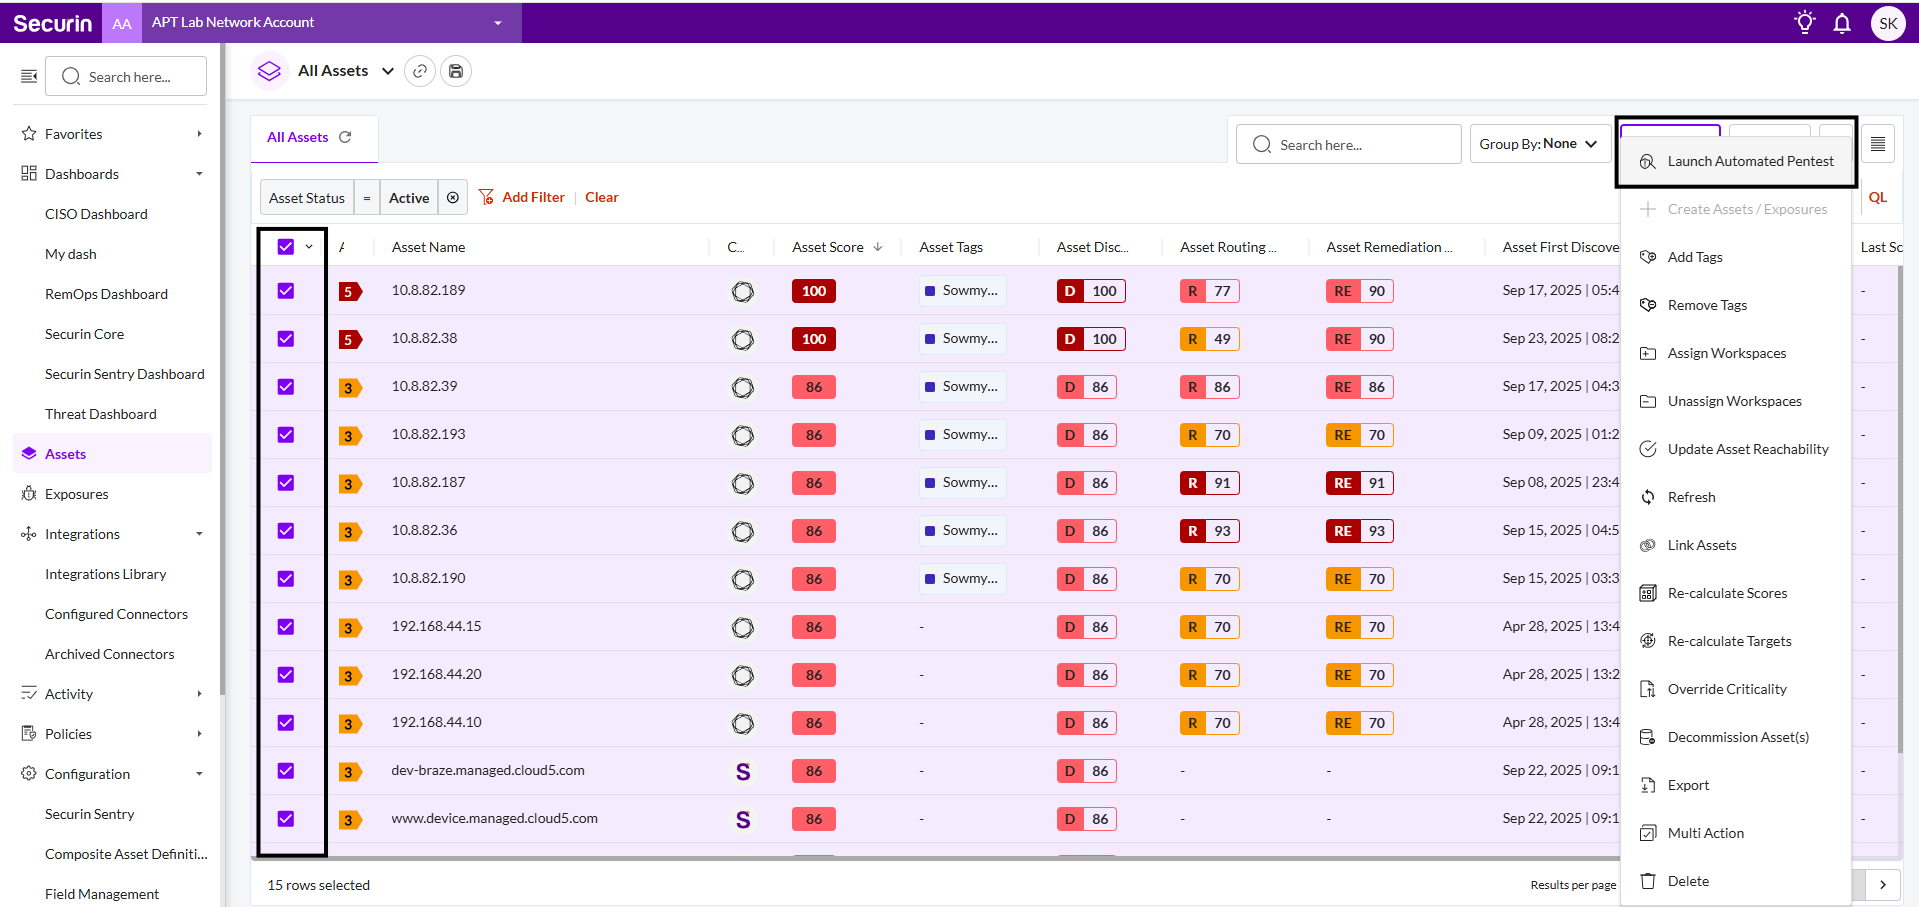Click criticality badge of 10.8.82.189

[349, 291]
